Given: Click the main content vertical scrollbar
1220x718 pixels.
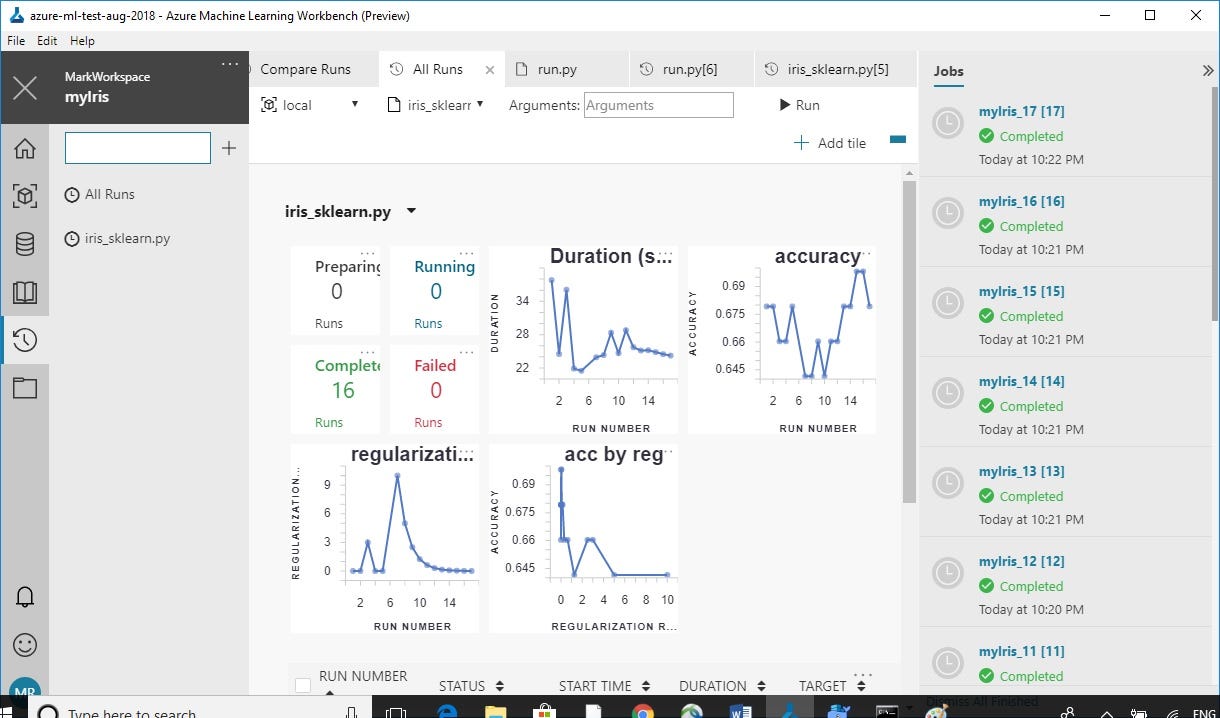Looking at the screenshot, I should coord(909,342).
